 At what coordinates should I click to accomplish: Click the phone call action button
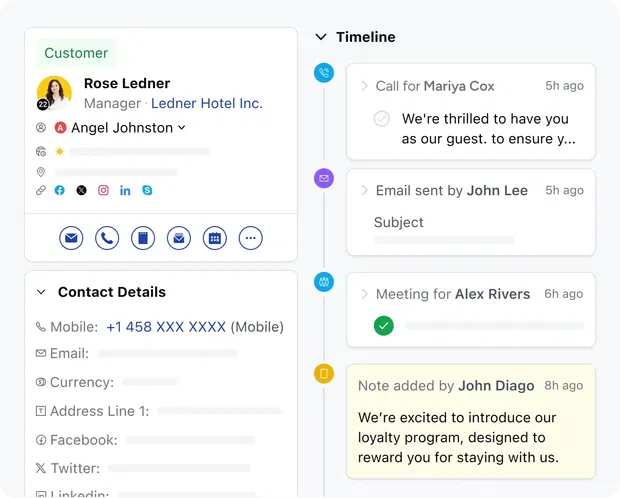(x=107, y=238)
